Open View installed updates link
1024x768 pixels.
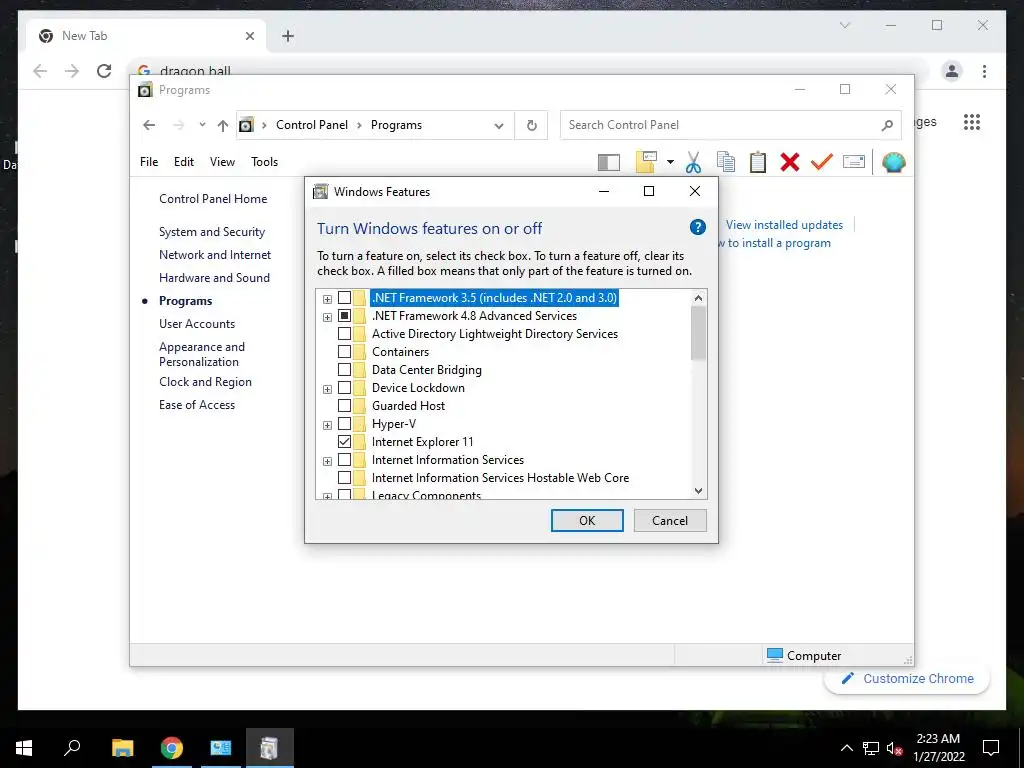click(784, 225)
